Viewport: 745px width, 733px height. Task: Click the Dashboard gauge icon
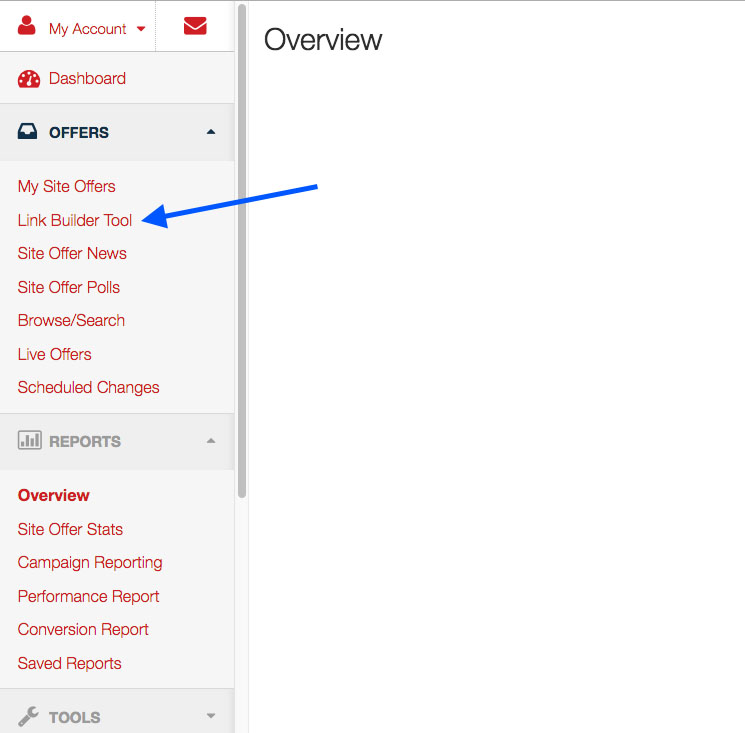point(29,79)
